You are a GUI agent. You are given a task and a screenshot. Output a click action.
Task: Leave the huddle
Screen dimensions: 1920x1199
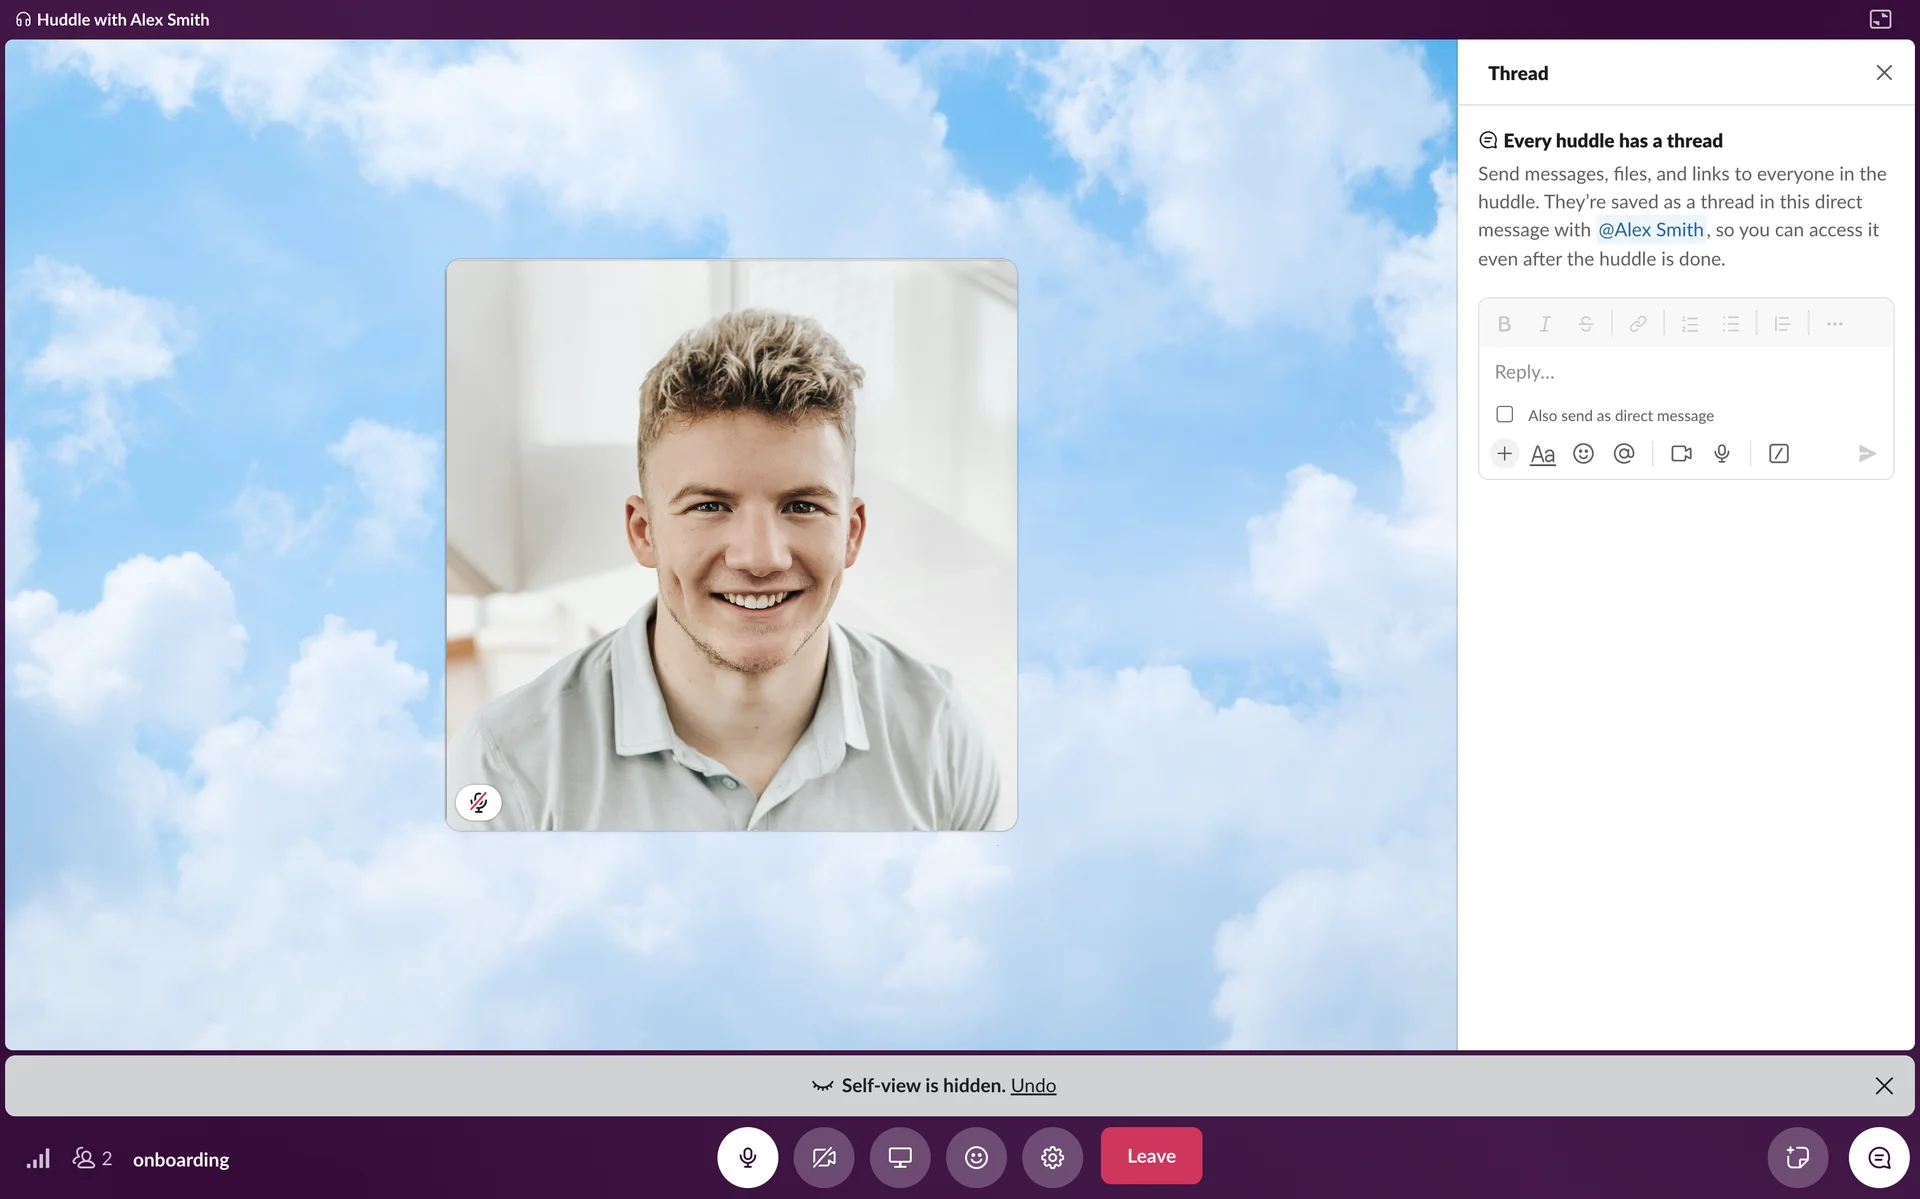1151,1156
